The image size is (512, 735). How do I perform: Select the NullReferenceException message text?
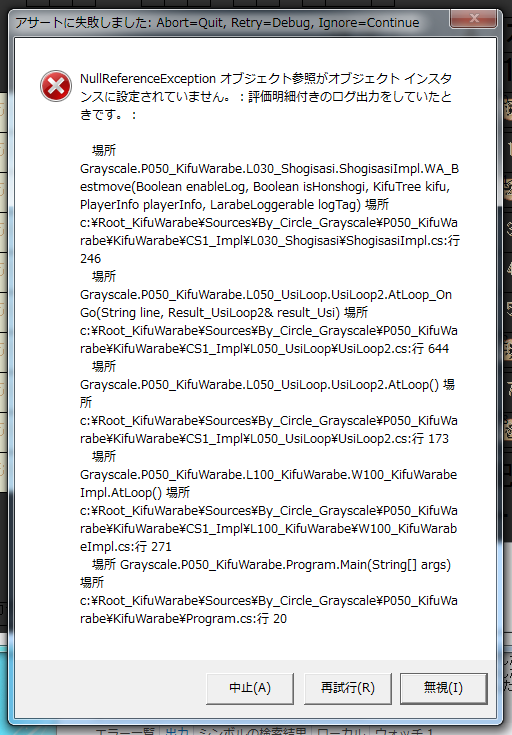tap(266, 96)
